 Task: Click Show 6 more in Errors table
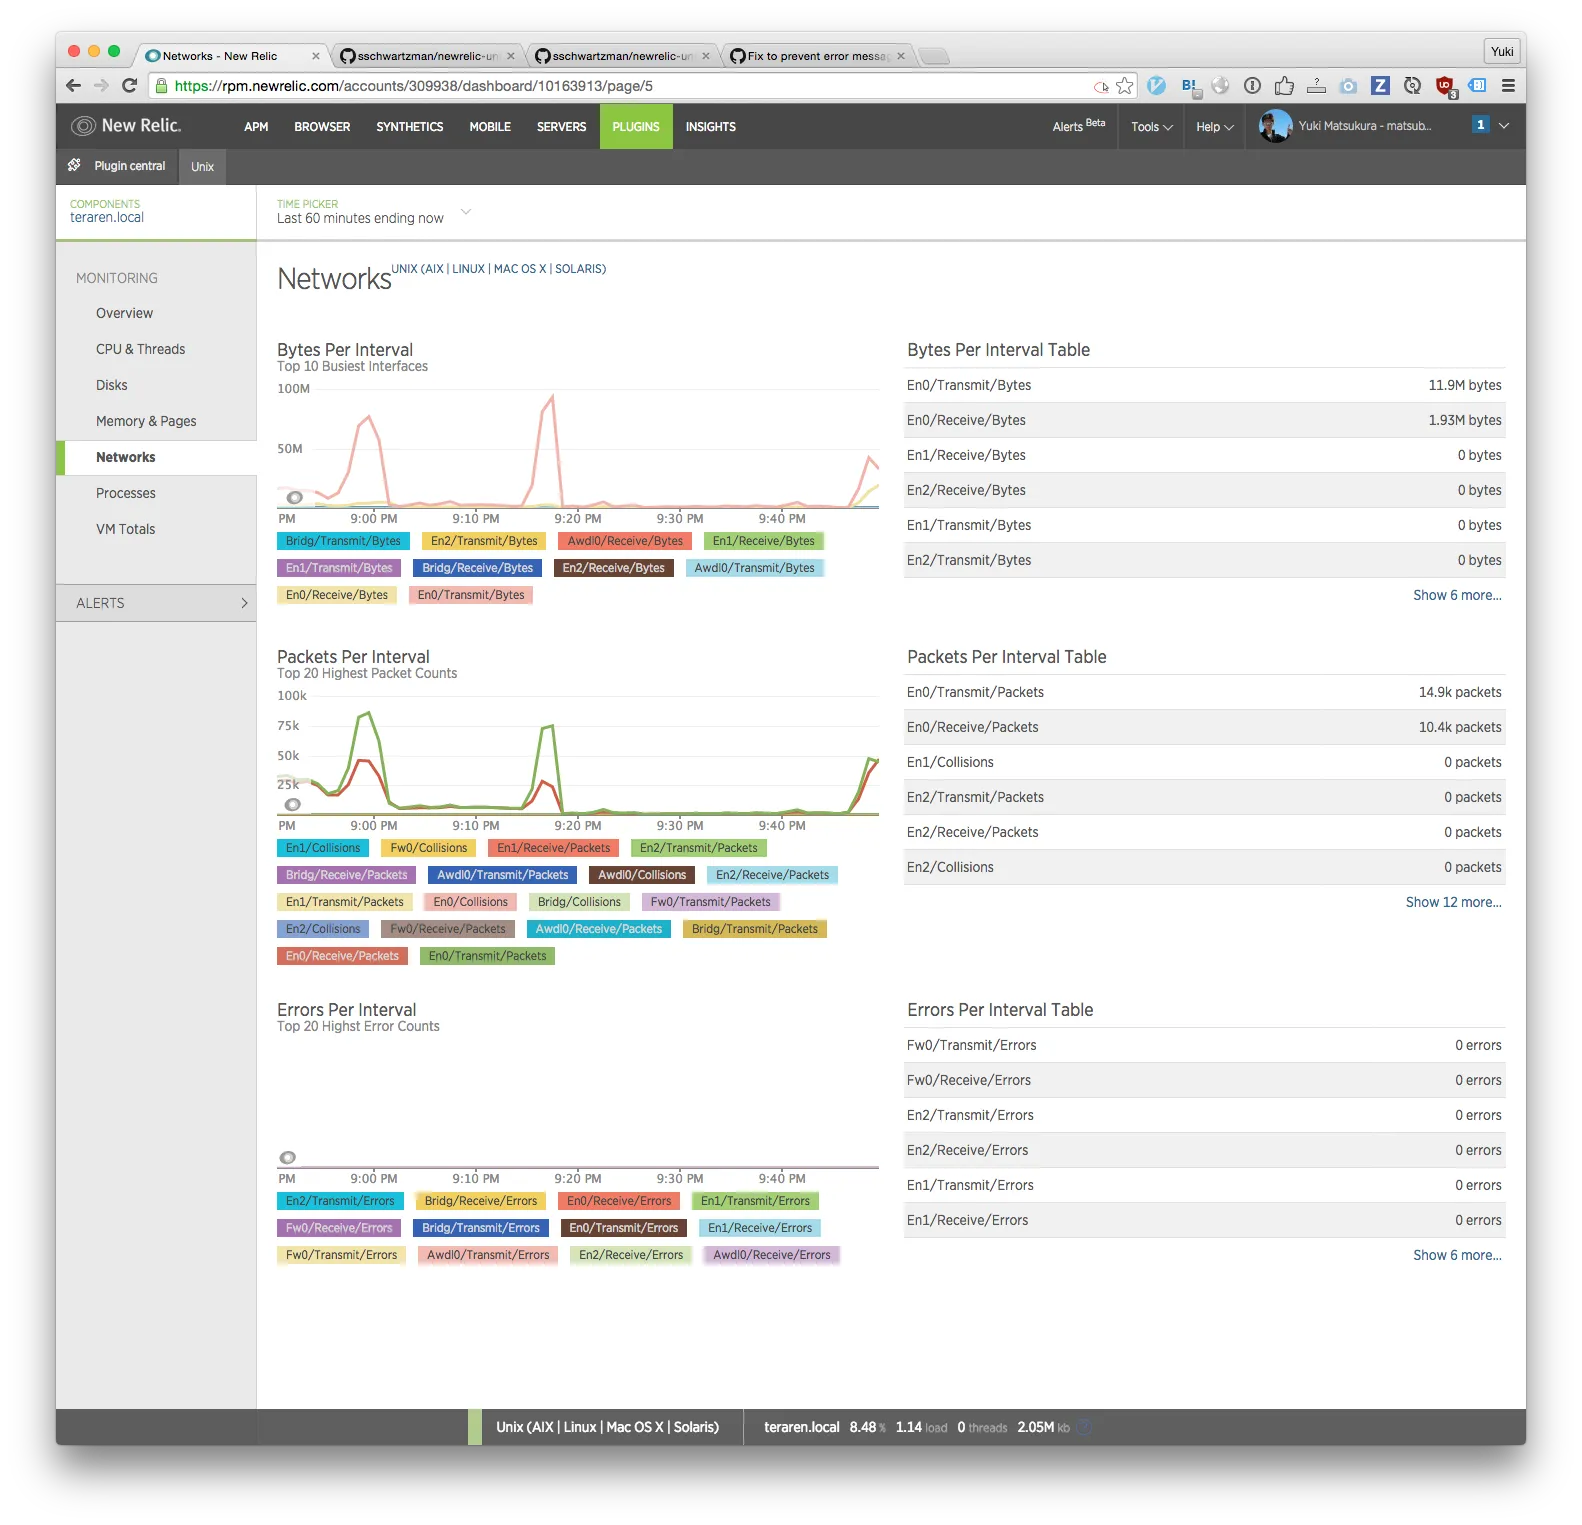1457,1255
